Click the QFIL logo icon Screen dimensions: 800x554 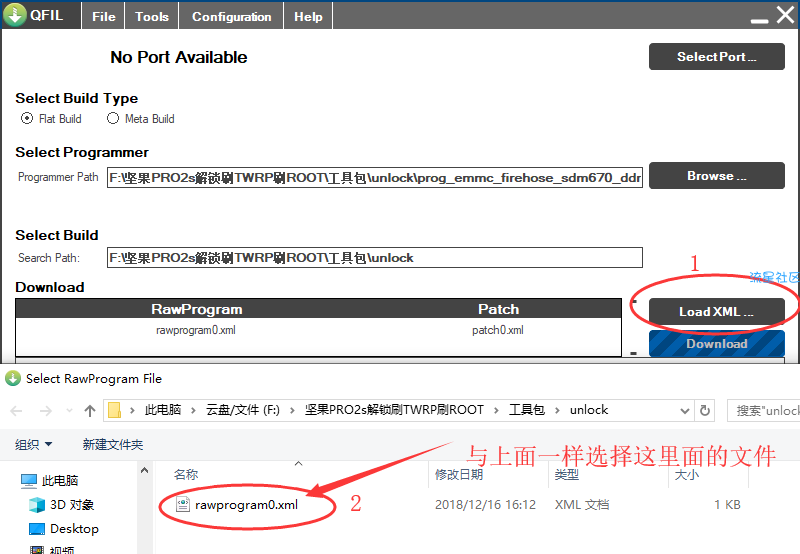coord(15,15)
